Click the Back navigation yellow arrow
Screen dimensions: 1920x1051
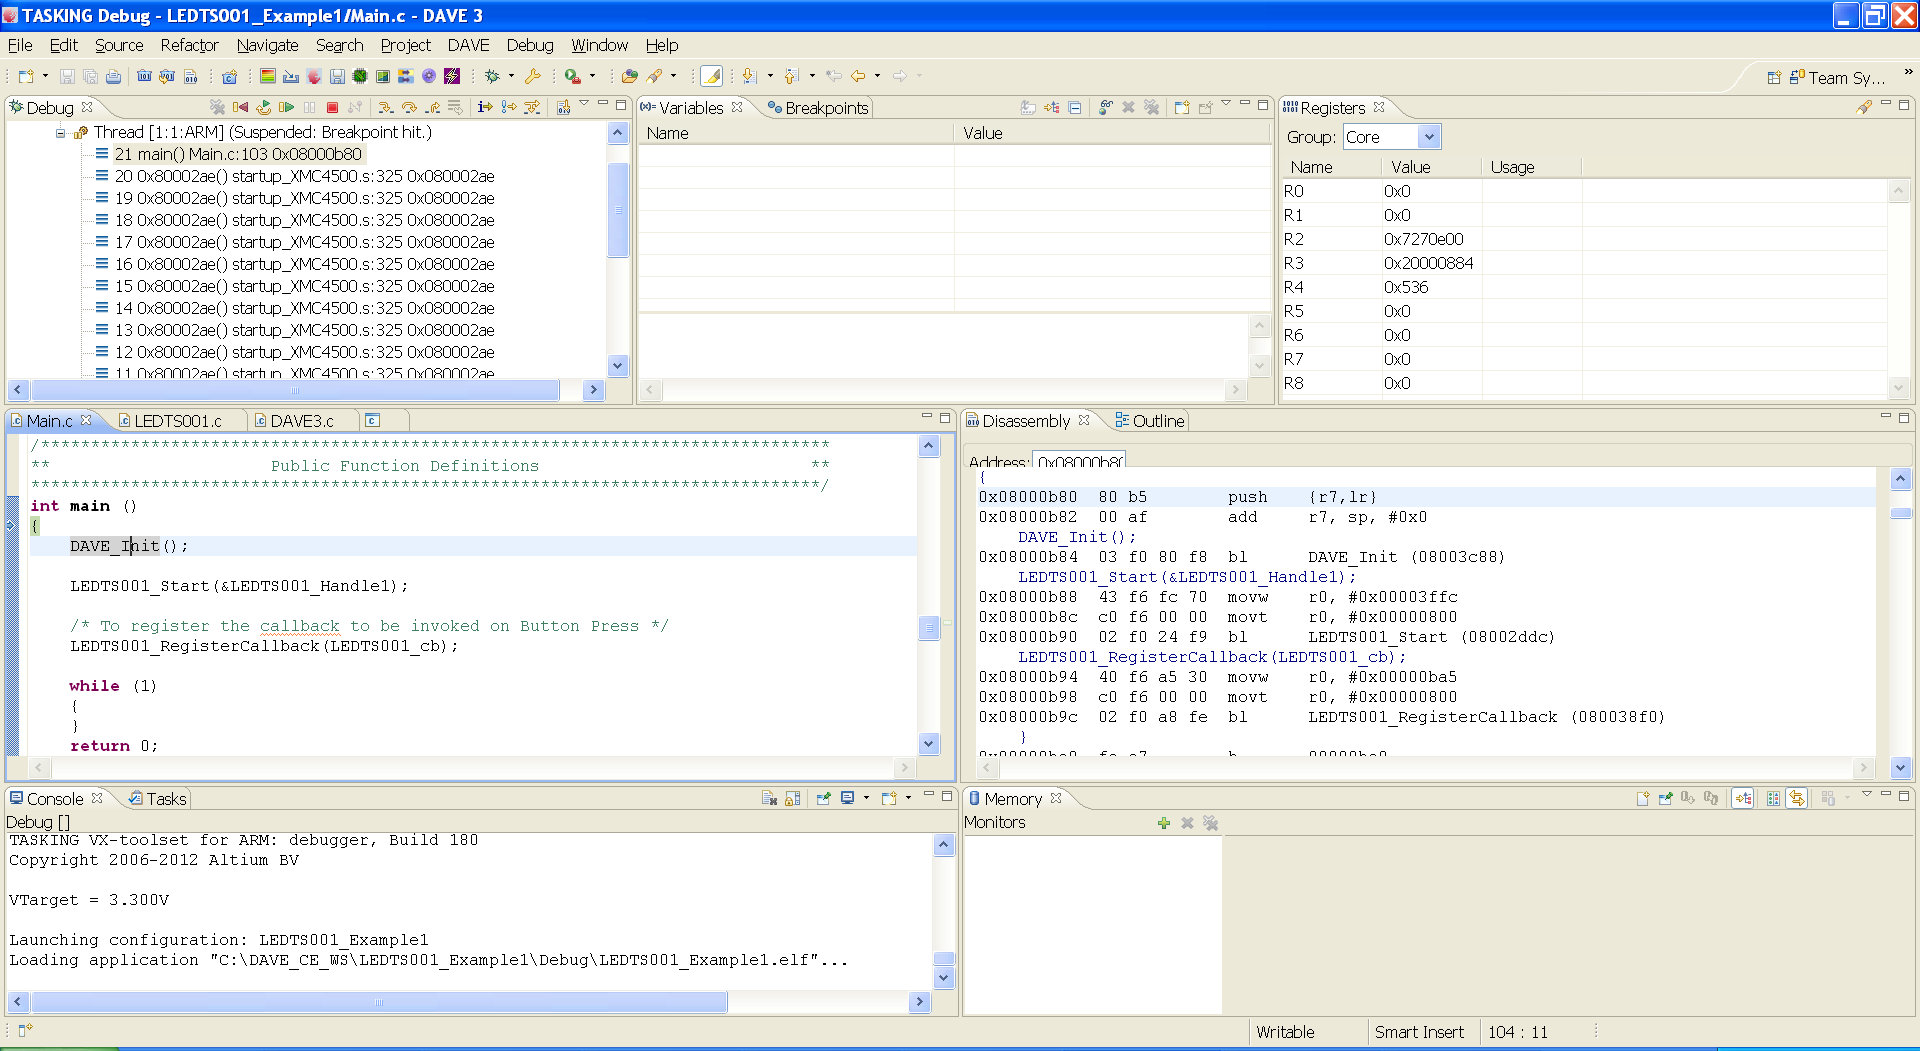(858, 76)
